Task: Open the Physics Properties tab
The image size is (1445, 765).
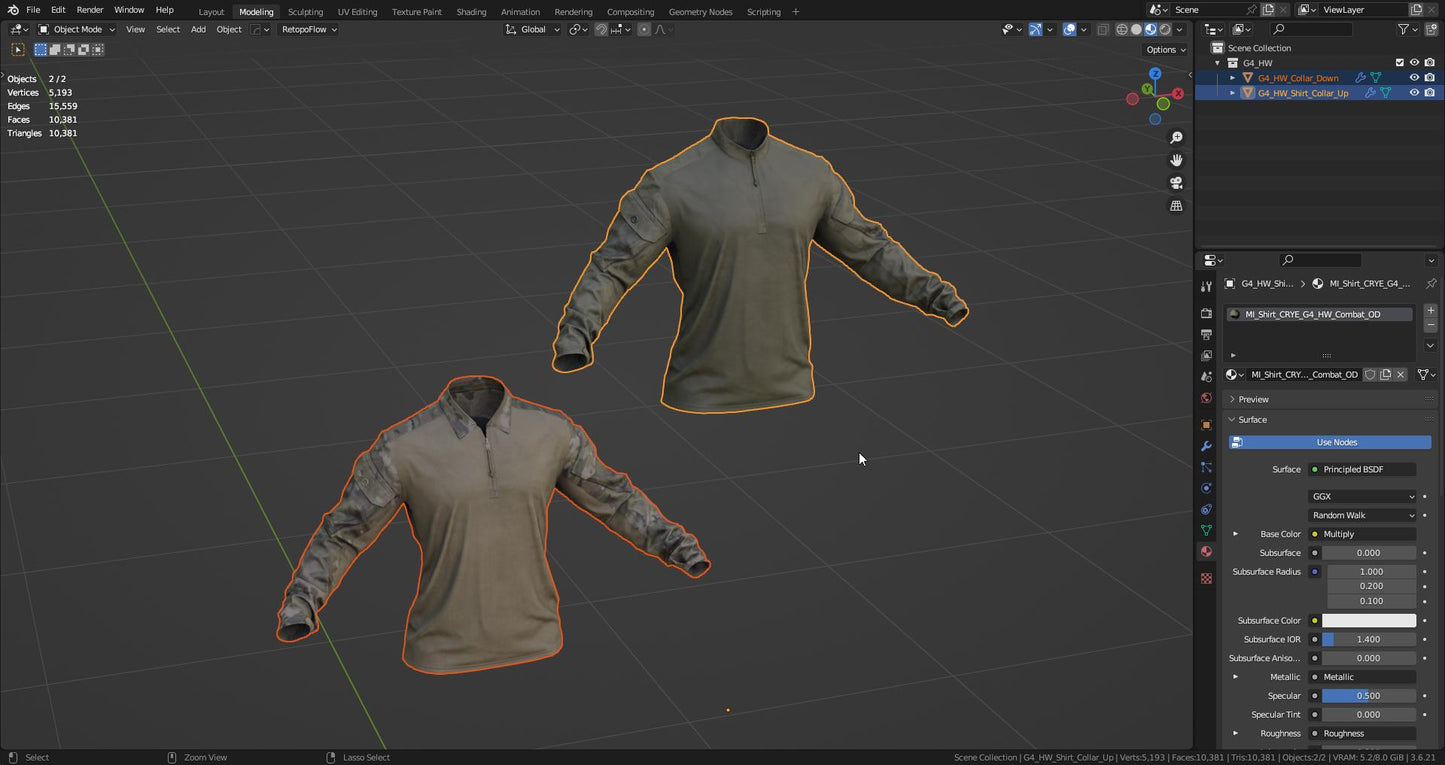Action: (x=1206, y=487)
